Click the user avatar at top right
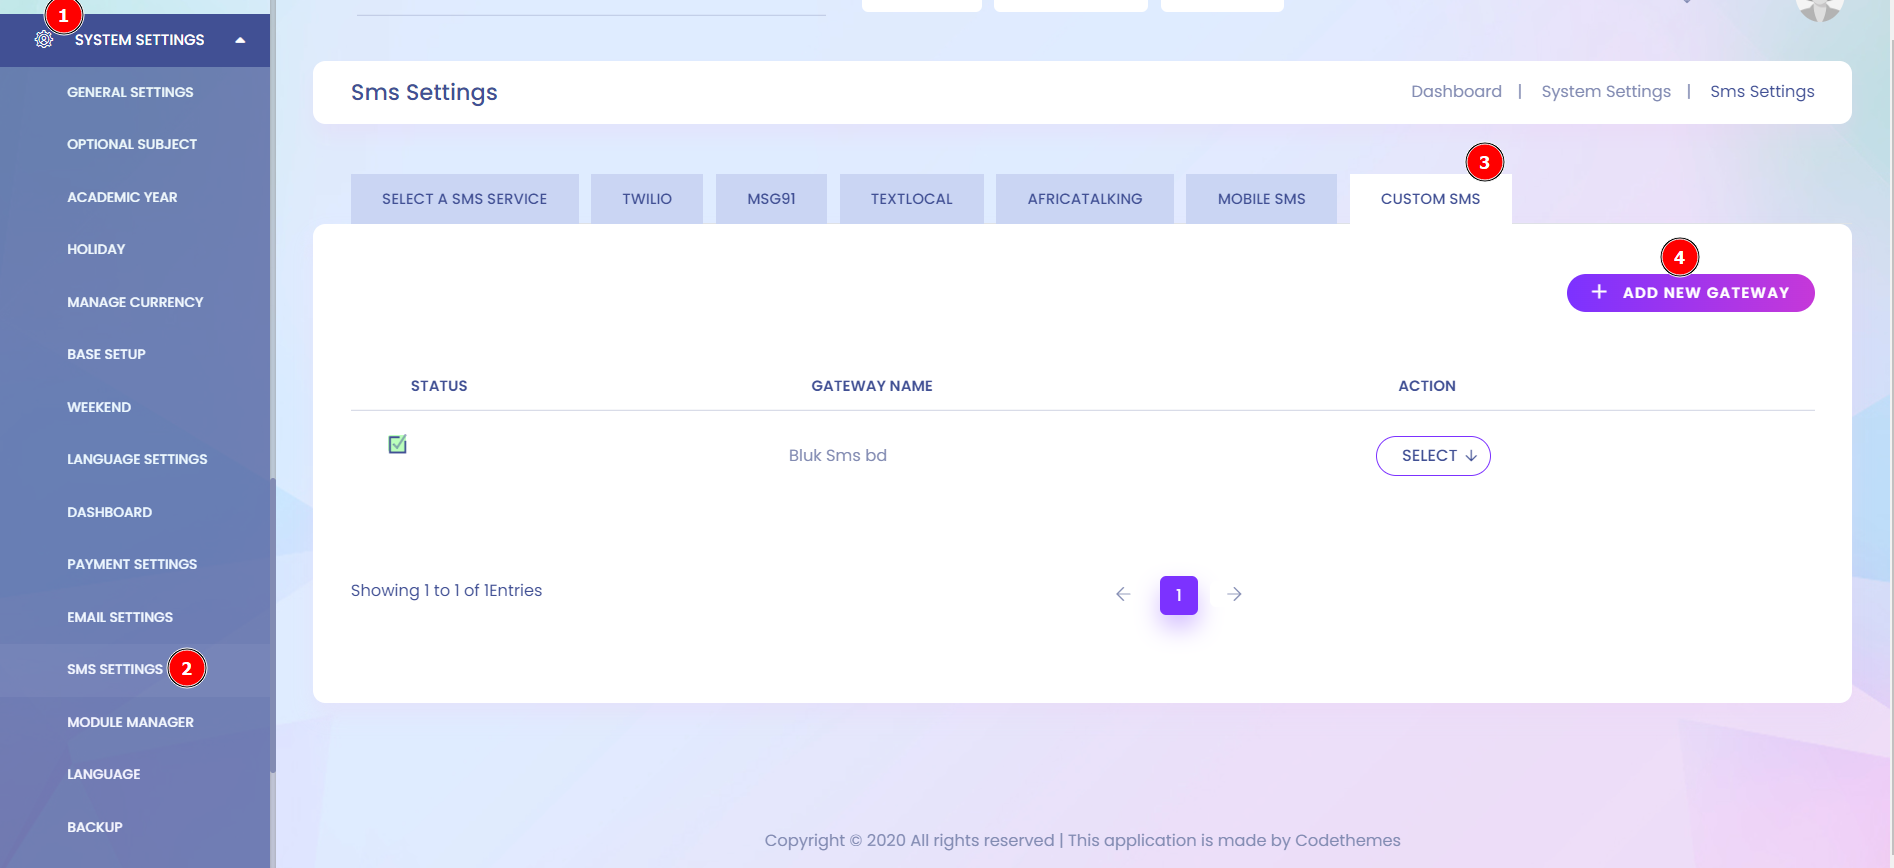This screenshot has width=1894, height=868. (x=1819, y=8)
